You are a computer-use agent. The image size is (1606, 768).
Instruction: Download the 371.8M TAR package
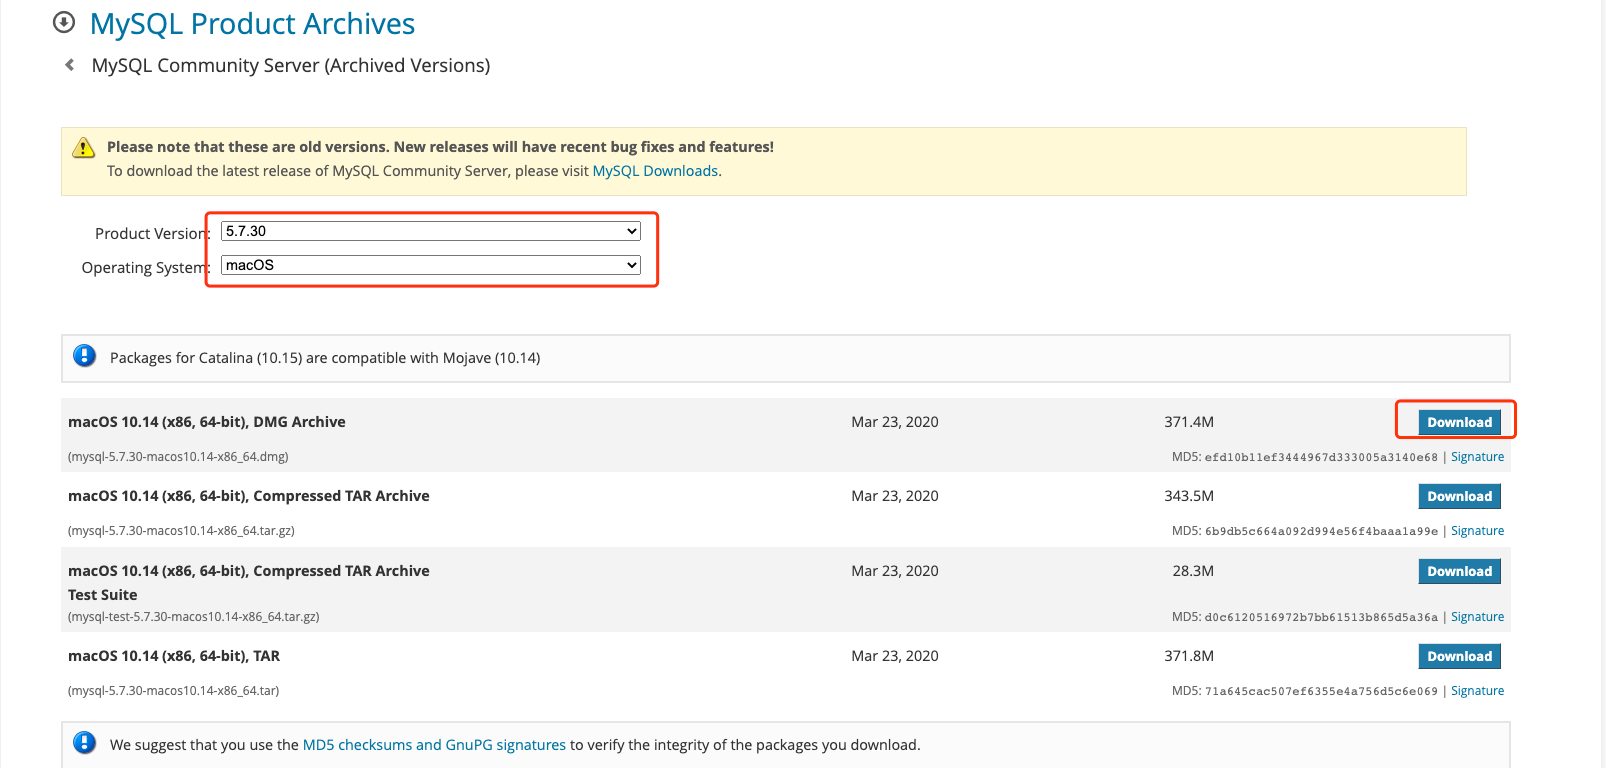(x=1459, y=656)
